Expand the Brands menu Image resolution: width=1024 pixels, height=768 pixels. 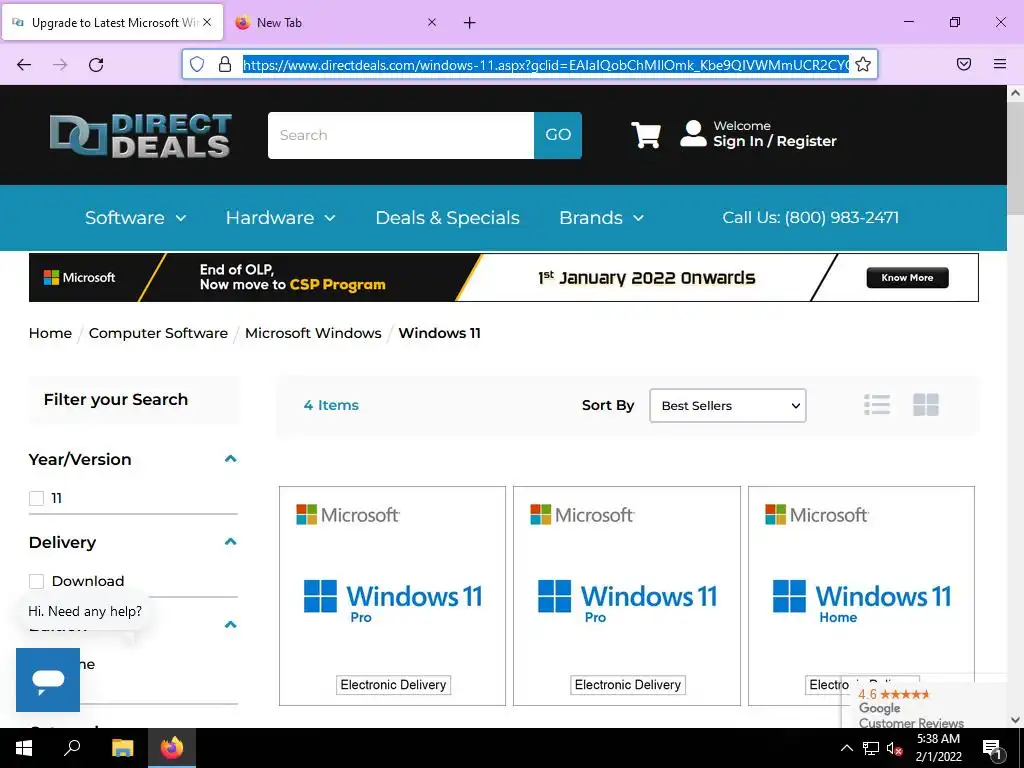click(x=601, y=217)
